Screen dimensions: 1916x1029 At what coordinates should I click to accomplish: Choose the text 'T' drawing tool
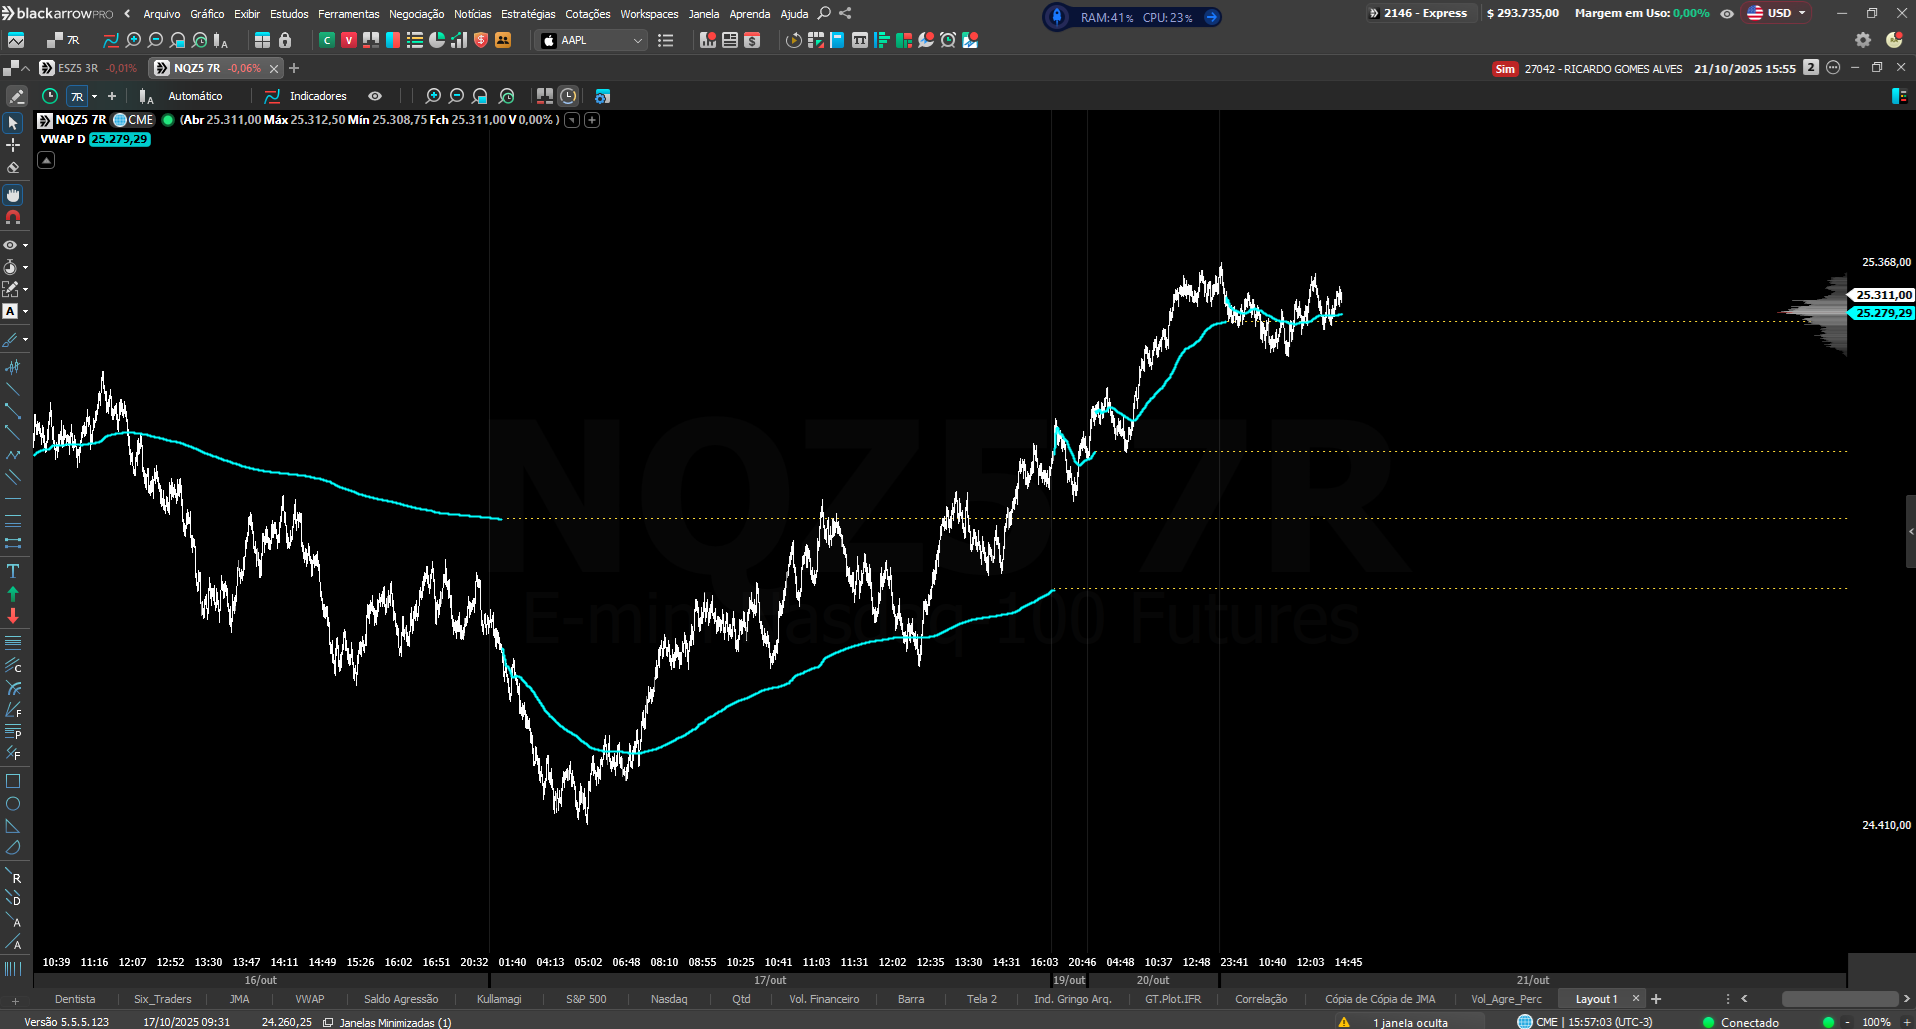(13, 571)
